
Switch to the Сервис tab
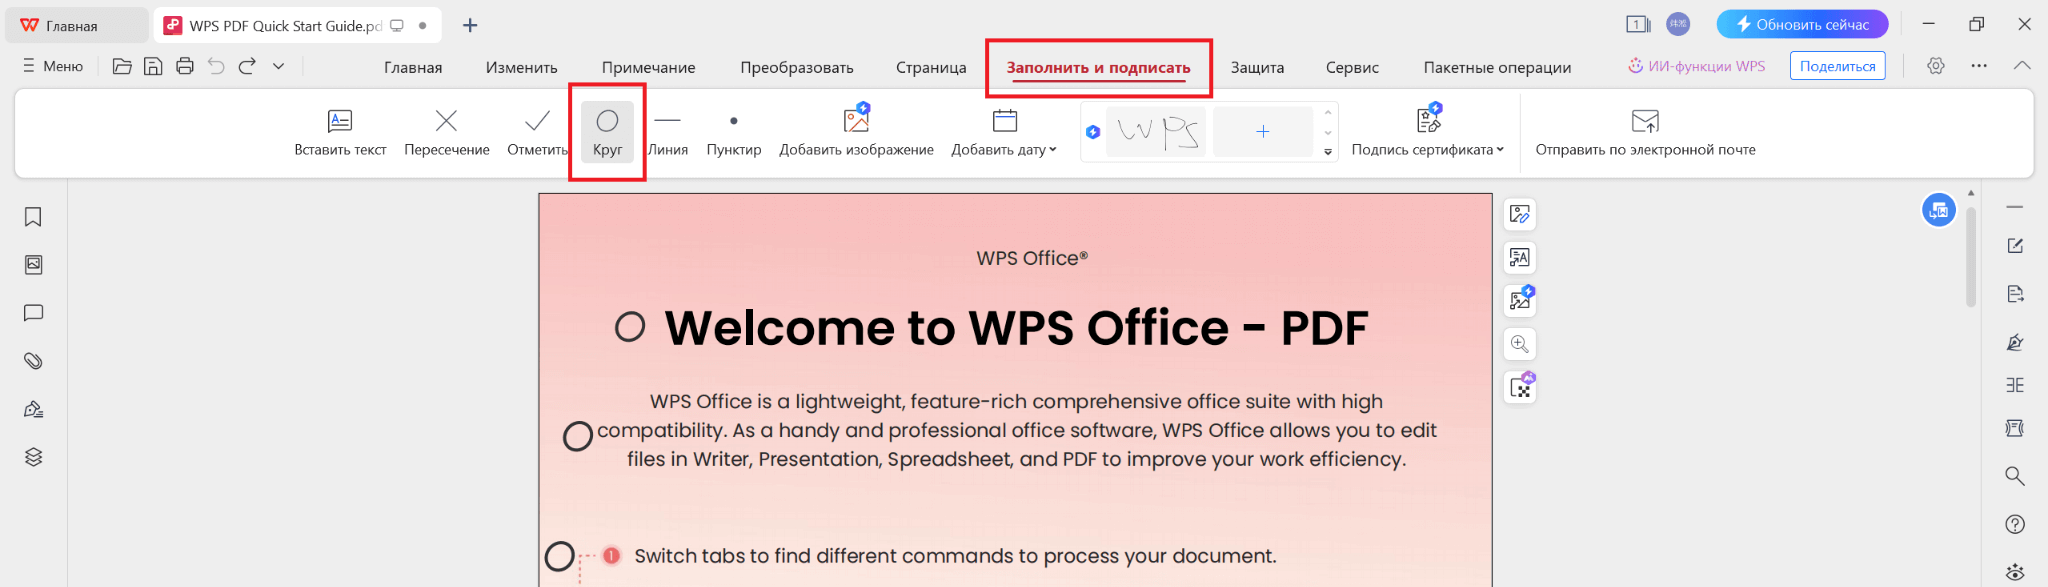click(1352, 67)
